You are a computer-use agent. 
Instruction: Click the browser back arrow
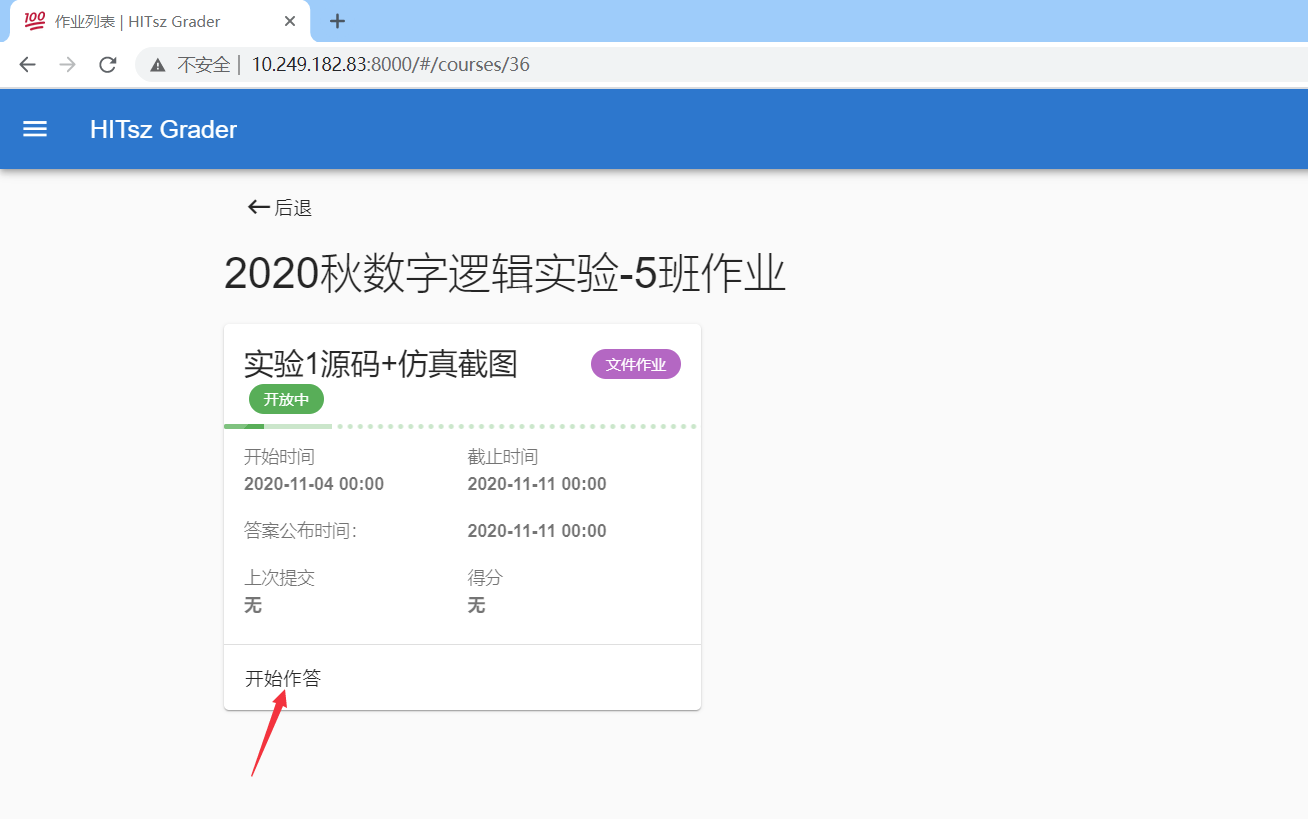[x=27, y=65]
